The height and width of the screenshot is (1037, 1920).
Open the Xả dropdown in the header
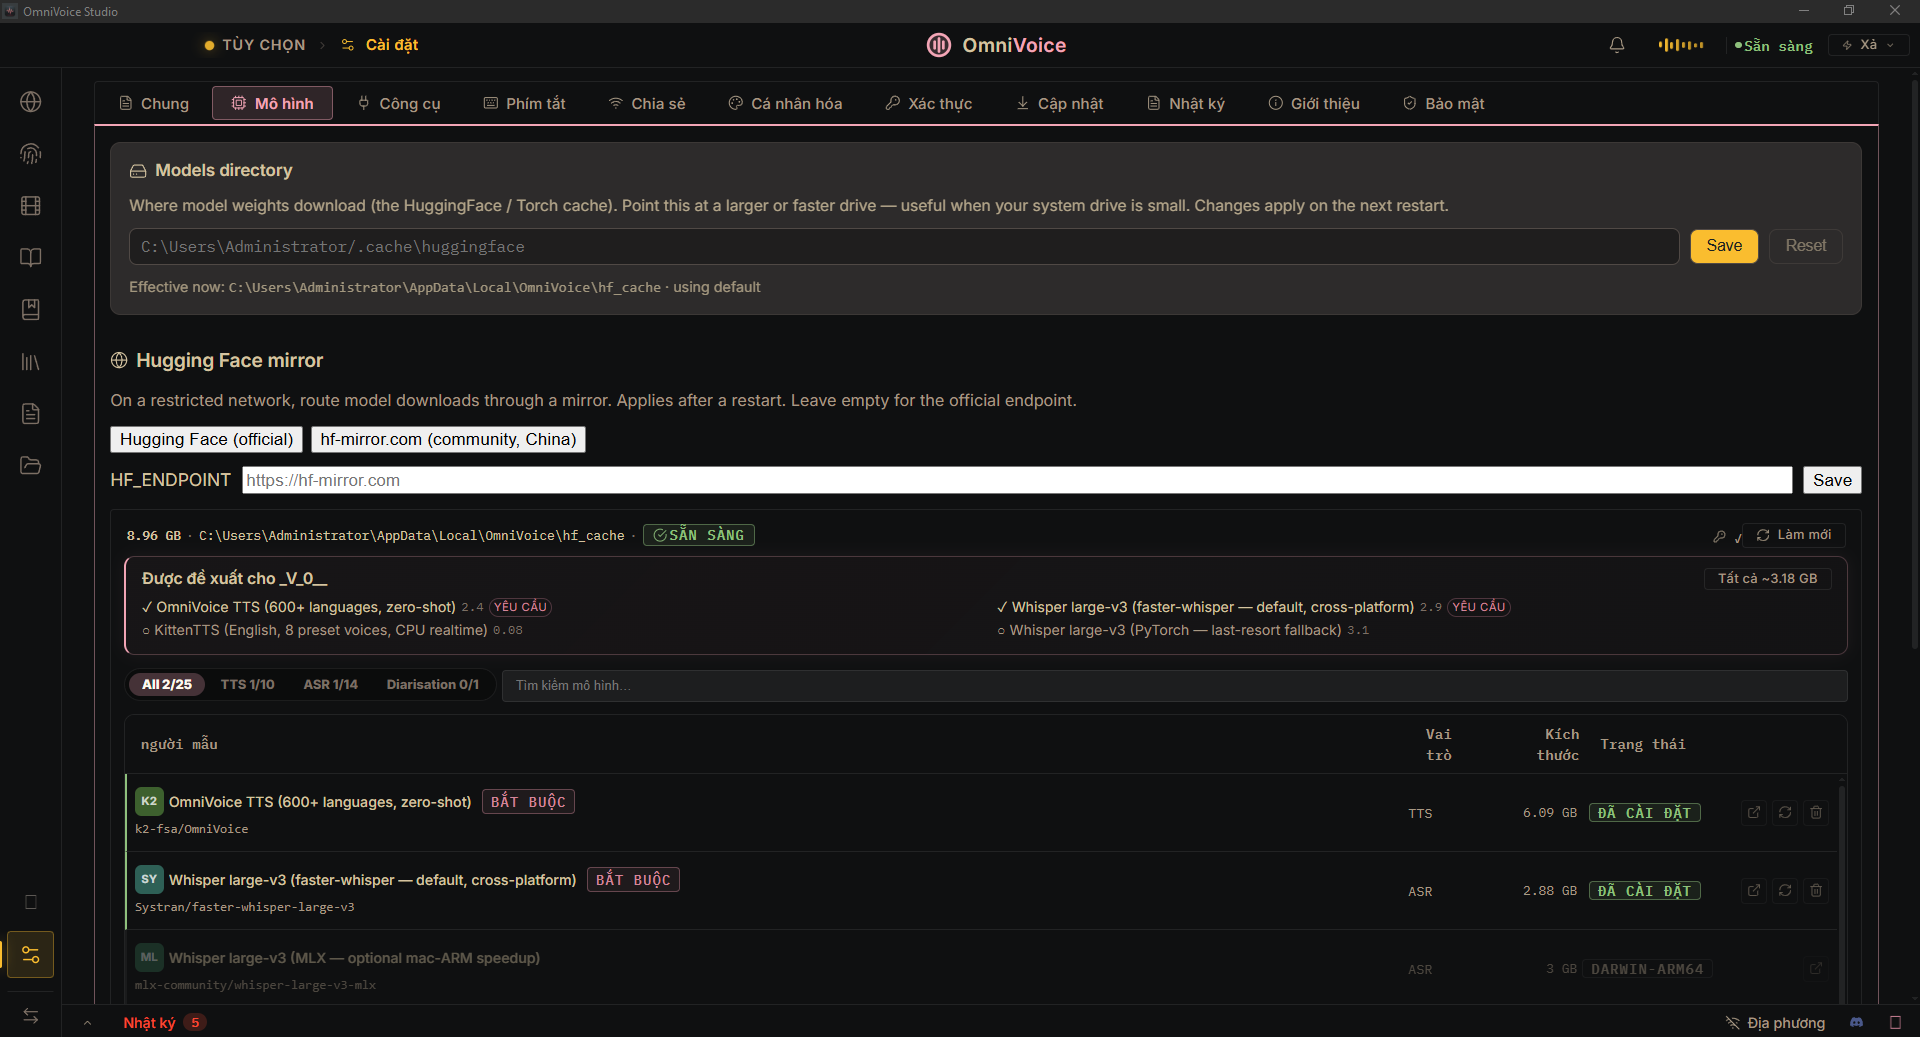1868,45
